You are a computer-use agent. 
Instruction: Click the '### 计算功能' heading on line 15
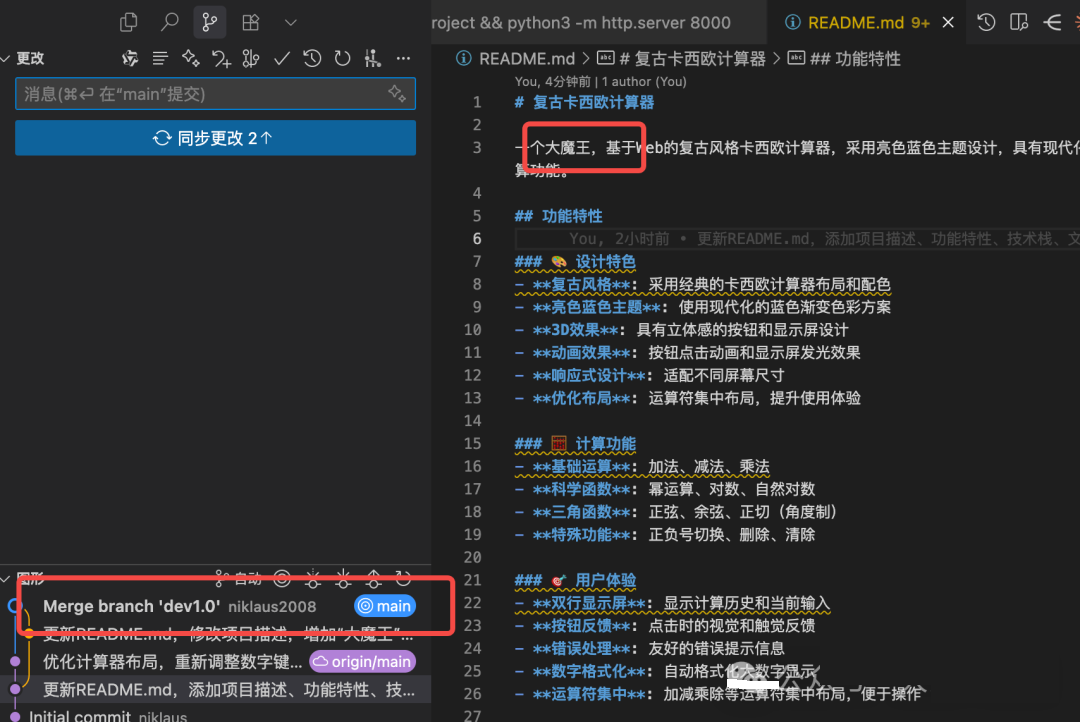tap(575, 444)
